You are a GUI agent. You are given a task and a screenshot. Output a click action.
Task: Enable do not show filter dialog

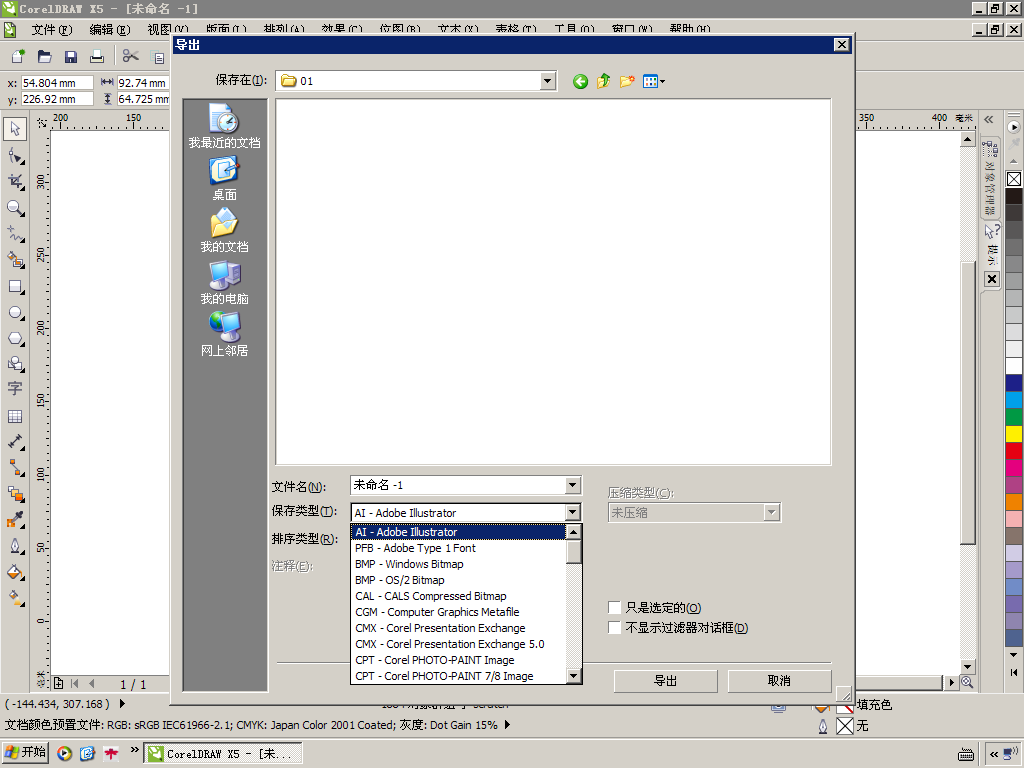(x=614, y=628)
